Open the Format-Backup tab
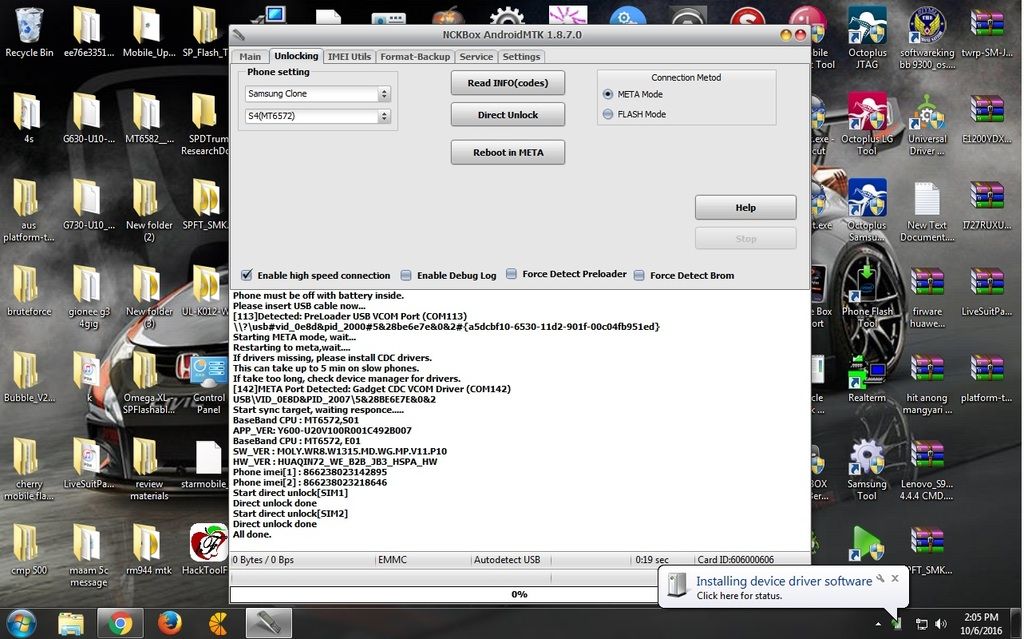This screenshot has width=1024, height=639. [x=415, y=57]
